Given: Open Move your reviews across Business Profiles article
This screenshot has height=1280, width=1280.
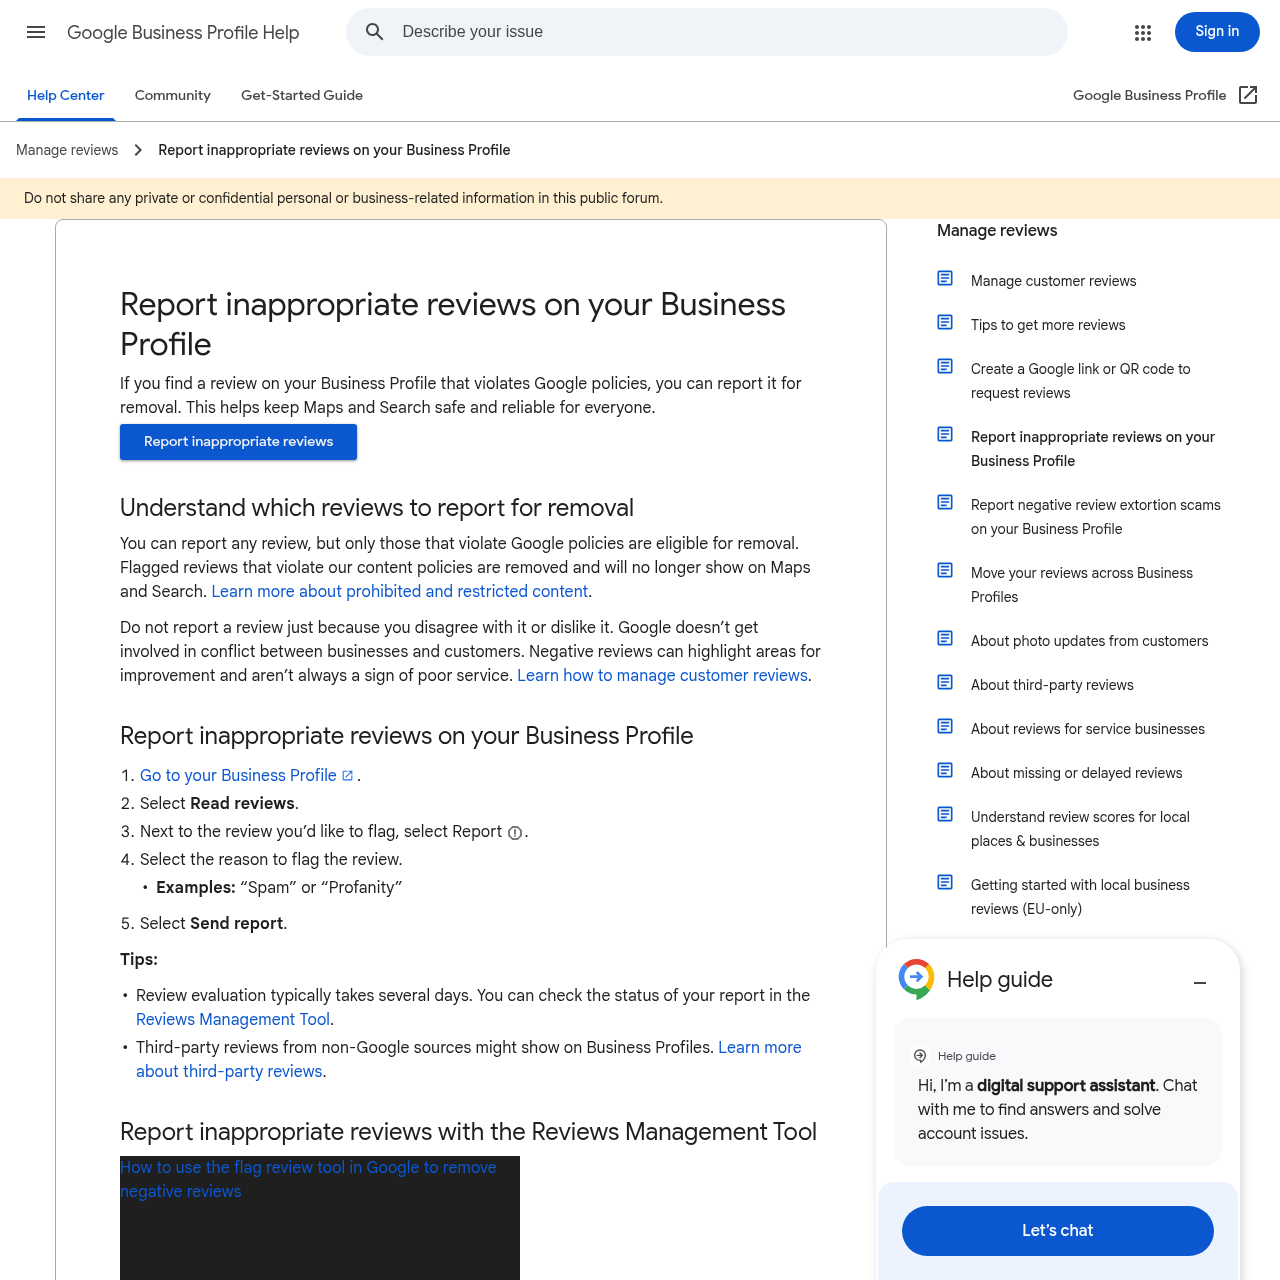Looking at the screenshot, I should [1081, 585].
